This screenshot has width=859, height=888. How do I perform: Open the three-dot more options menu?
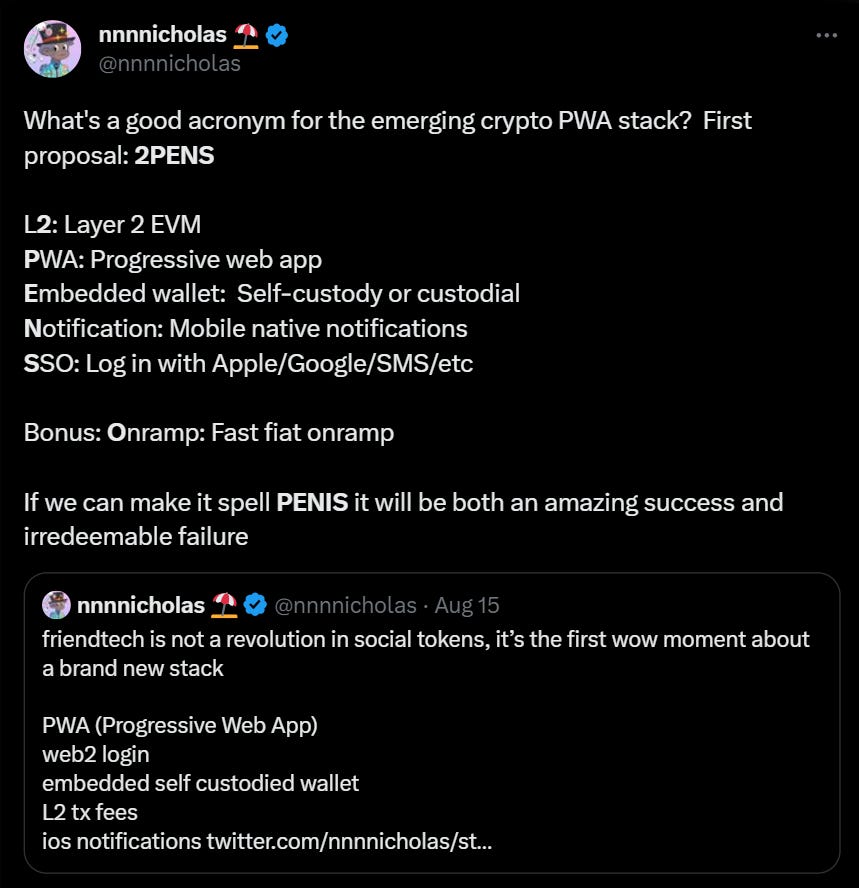[826, 35]
